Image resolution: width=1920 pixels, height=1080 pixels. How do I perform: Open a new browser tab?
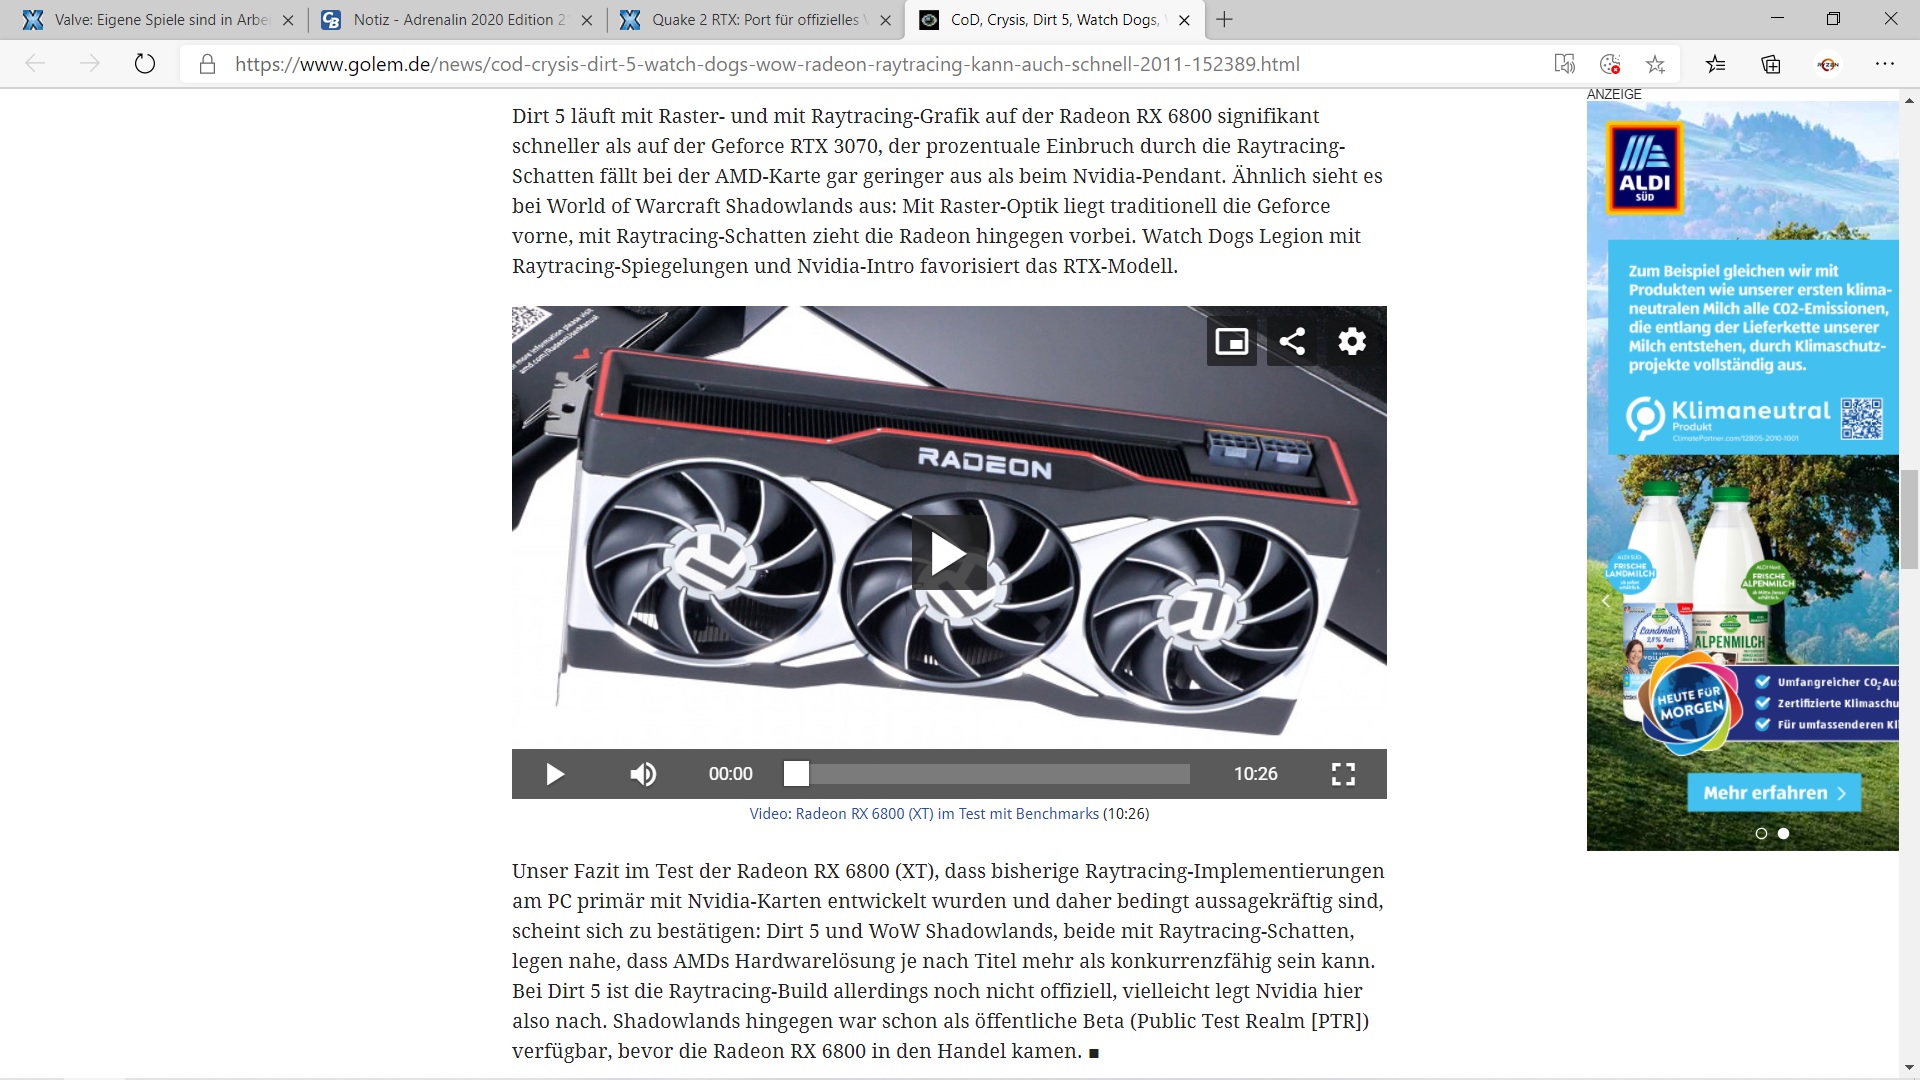(1224, 20)
